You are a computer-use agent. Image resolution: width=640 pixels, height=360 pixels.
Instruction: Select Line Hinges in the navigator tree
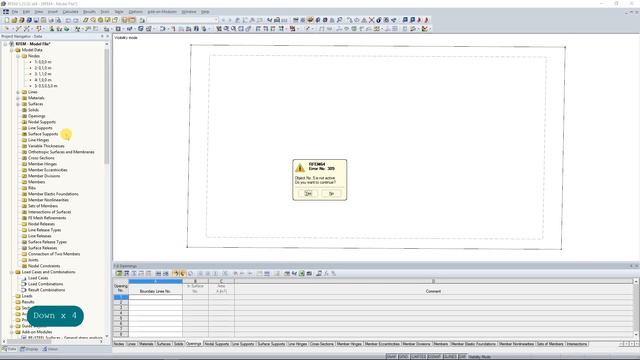[x=38, y=140]
